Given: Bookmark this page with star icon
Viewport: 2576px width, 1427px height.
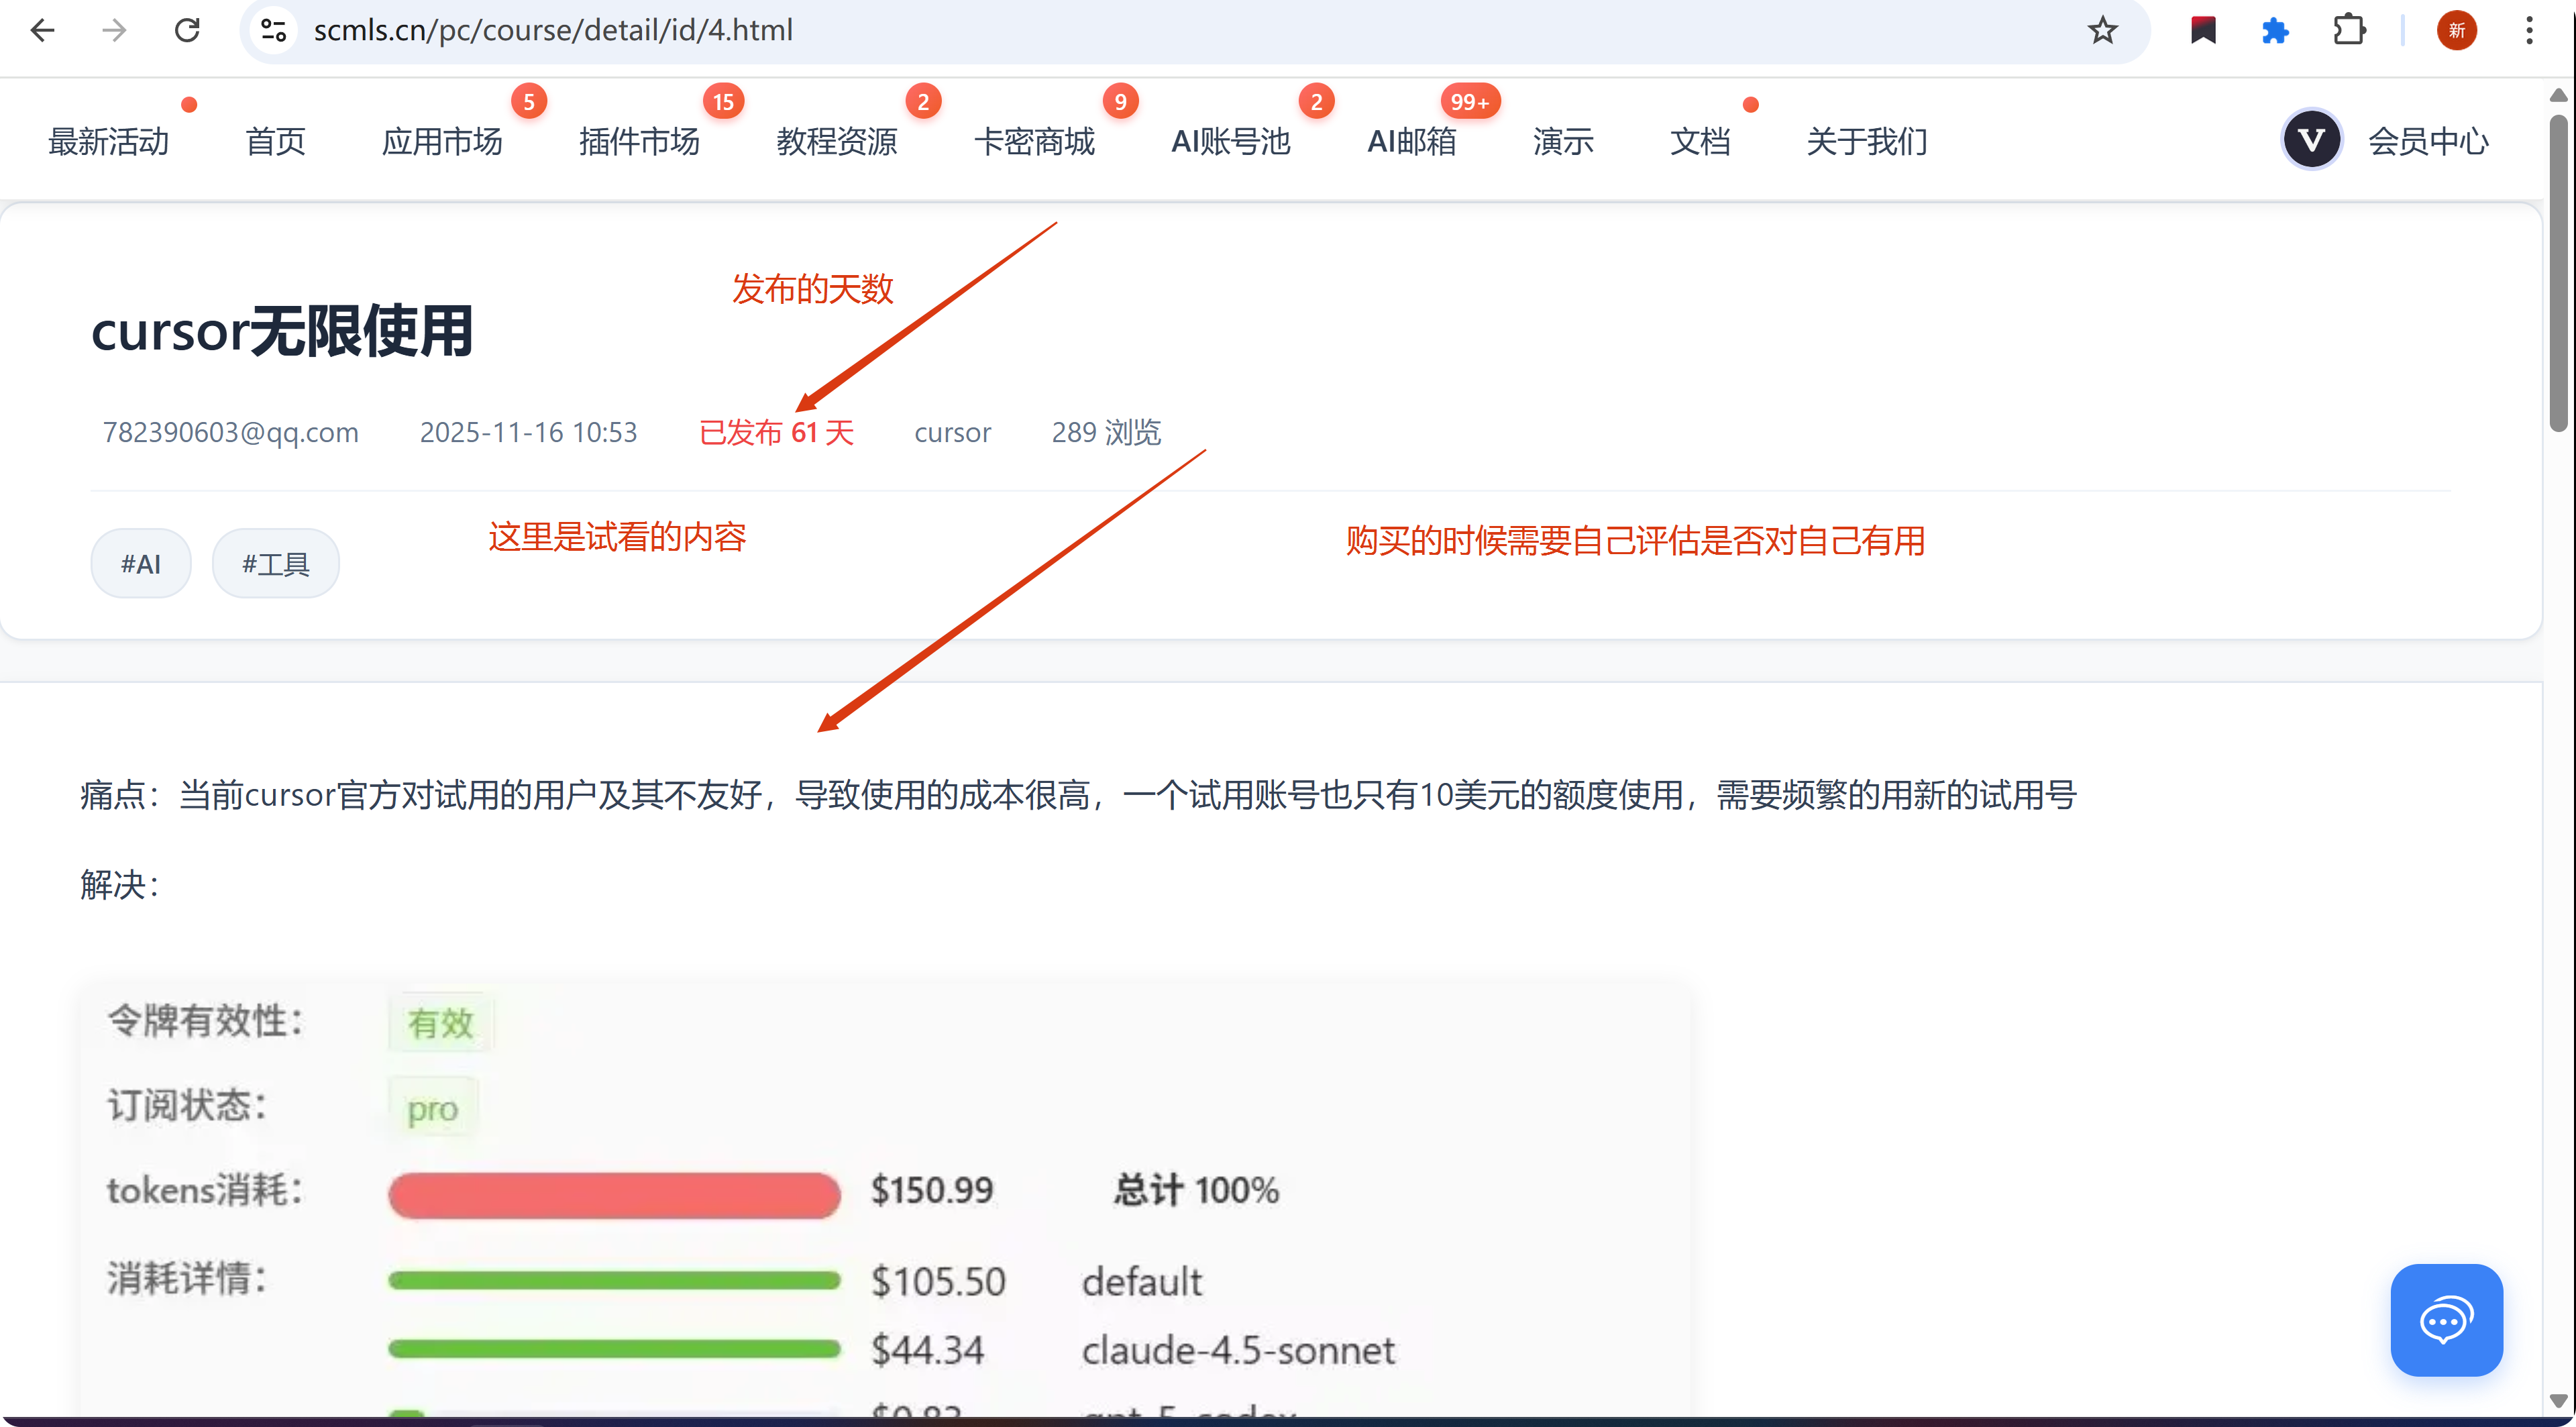Looking at the screenshot, I should pos(2103,30).
